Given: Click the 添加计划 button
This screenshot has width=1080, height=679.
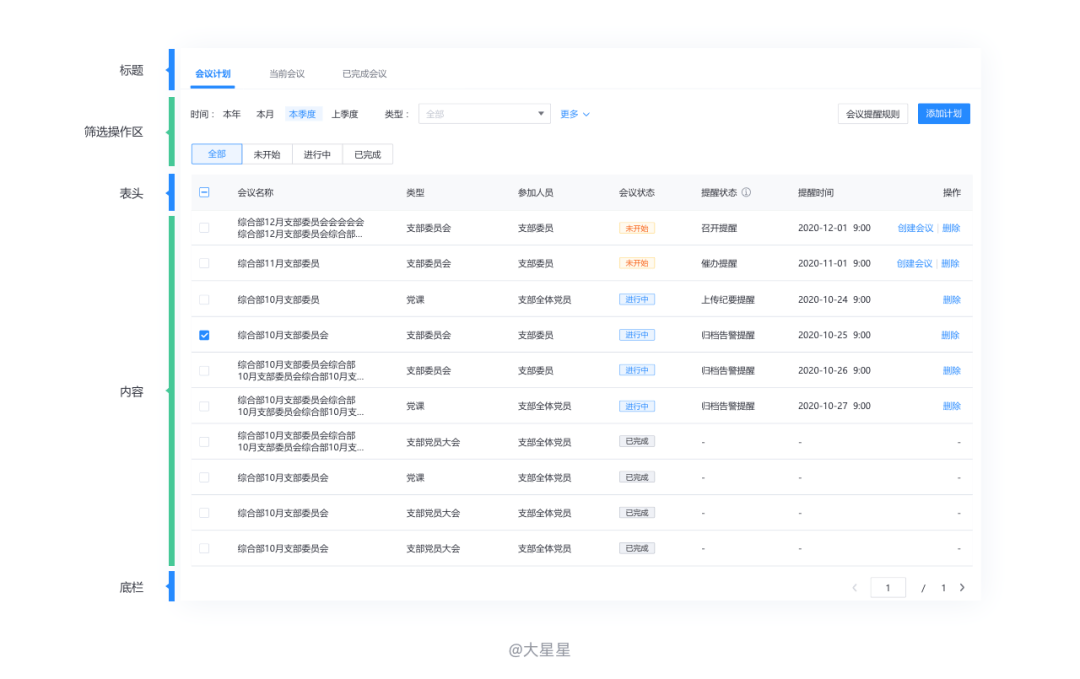Looking at the screenshot, I should (x=943, y=113).
